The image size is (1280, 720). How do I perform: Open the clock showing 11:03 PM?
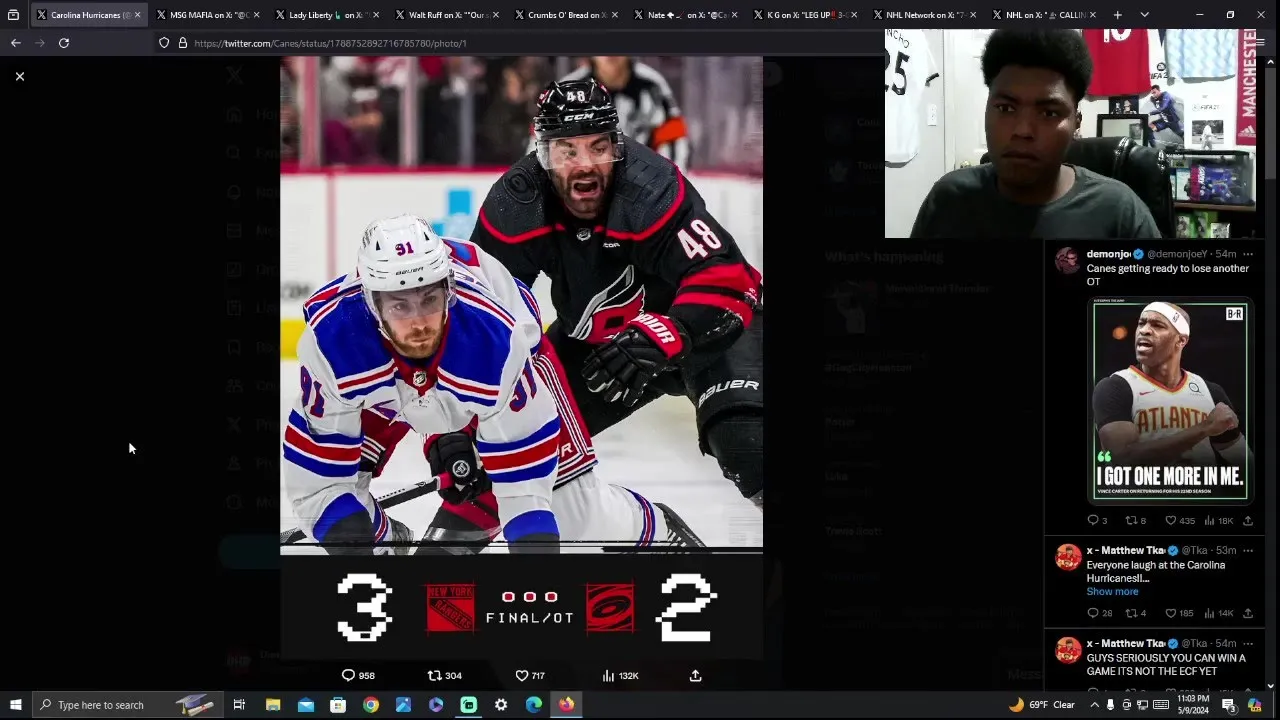(x=1193, y=705)
